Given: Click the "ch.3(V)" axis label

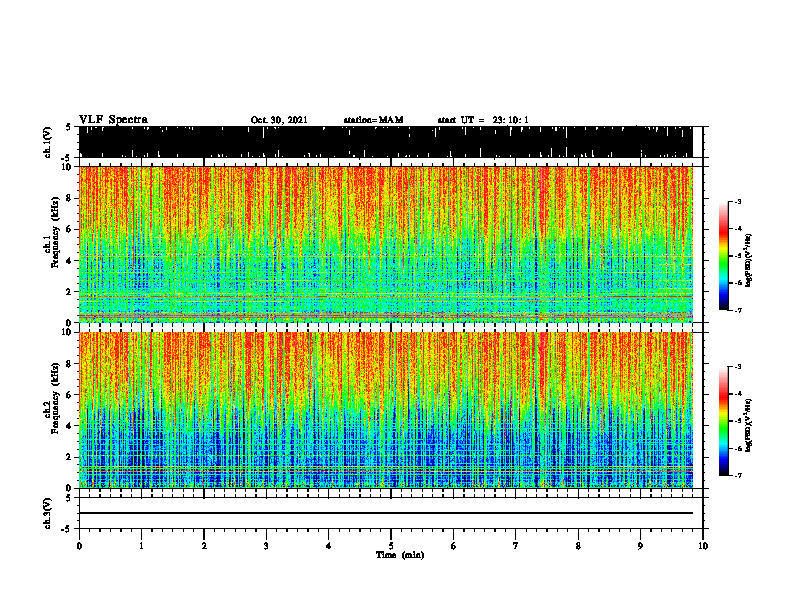Looking at the screenshot, I should click(47, 513).
